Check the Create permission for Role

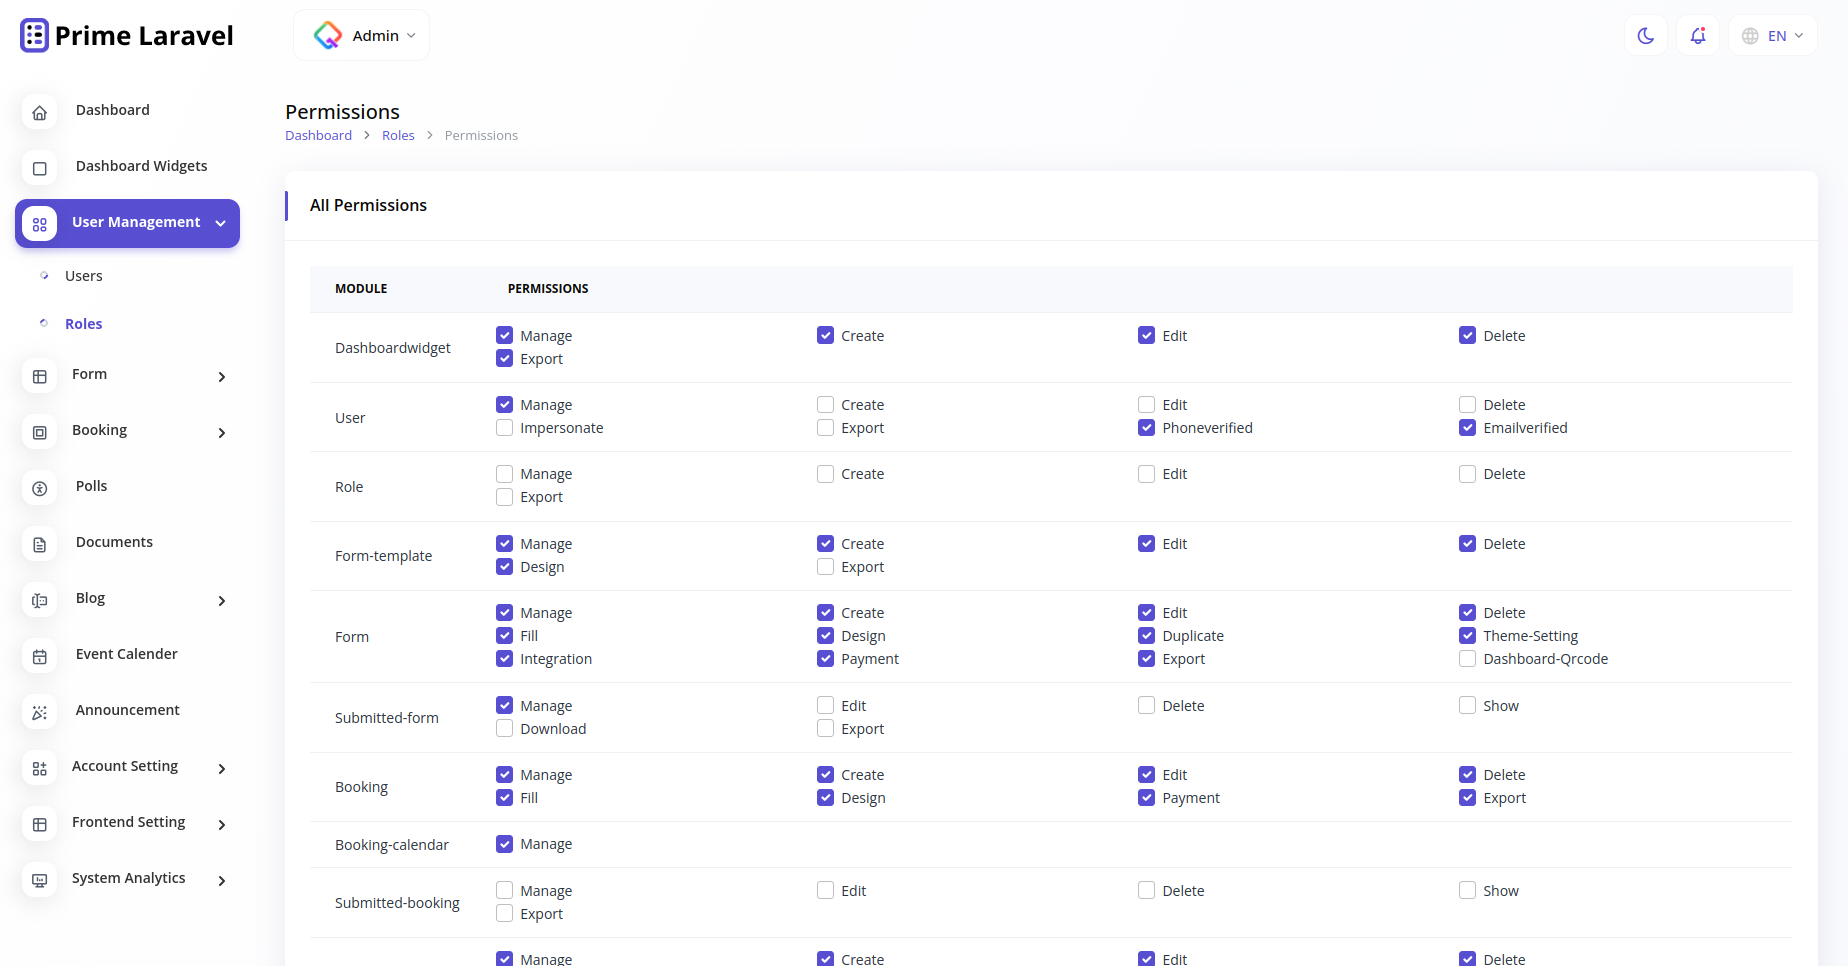[x=825, y=473]
